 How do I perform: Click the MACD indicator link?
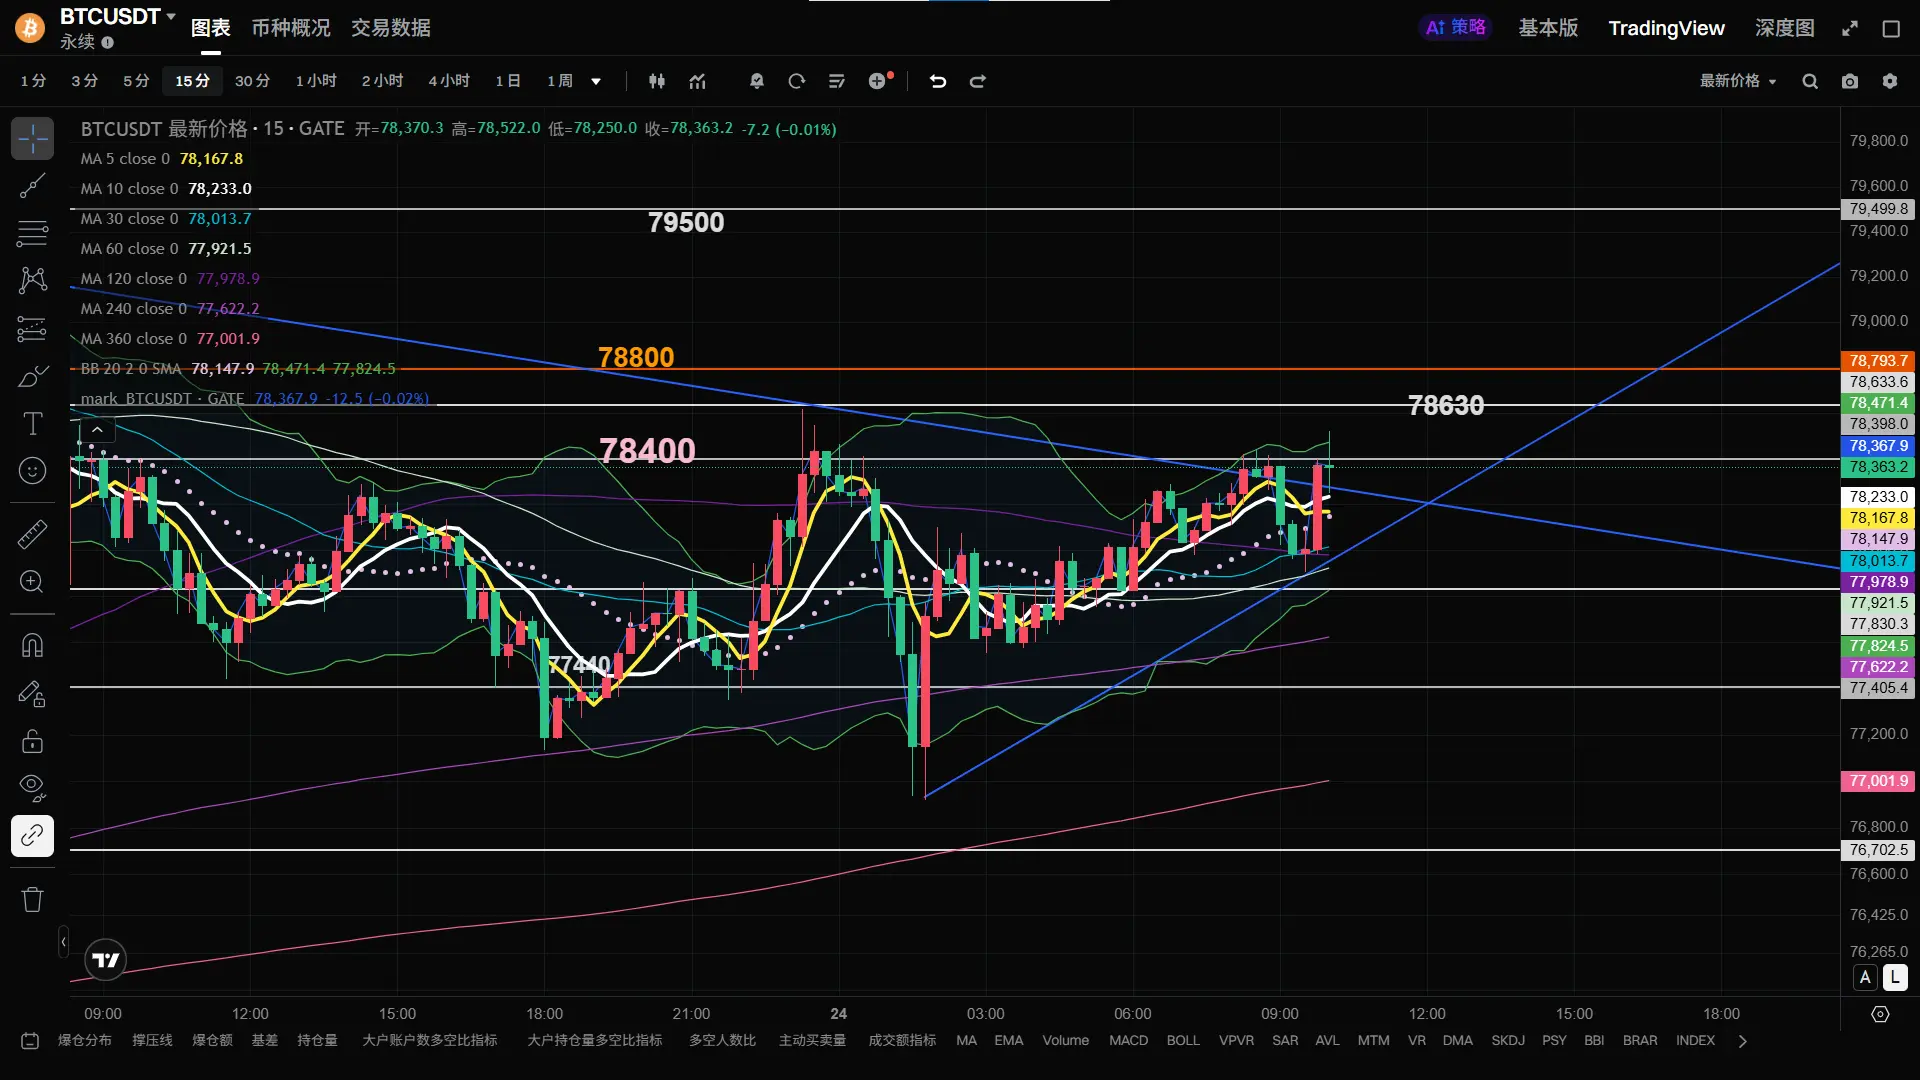pos(1128,1041)
